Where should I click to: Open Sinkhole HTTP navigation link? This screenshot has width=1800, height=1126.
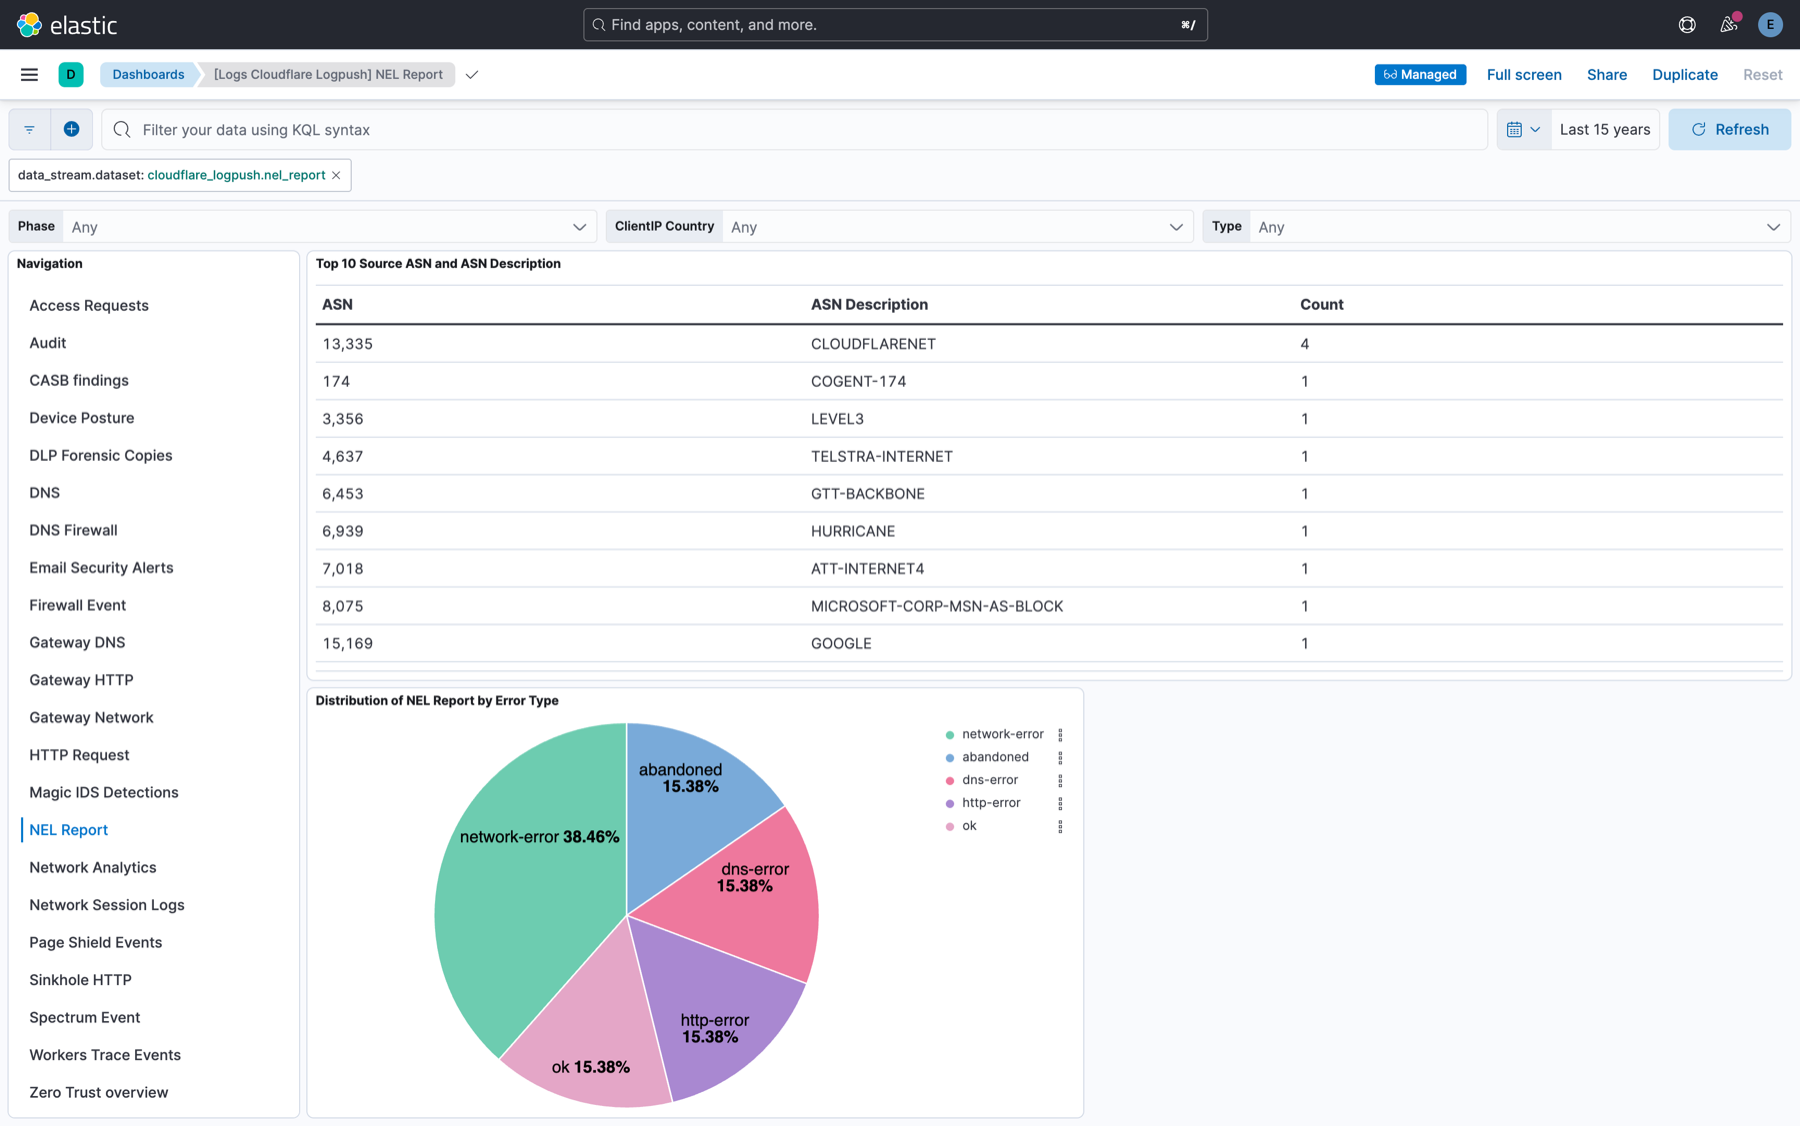coord(81,980)
